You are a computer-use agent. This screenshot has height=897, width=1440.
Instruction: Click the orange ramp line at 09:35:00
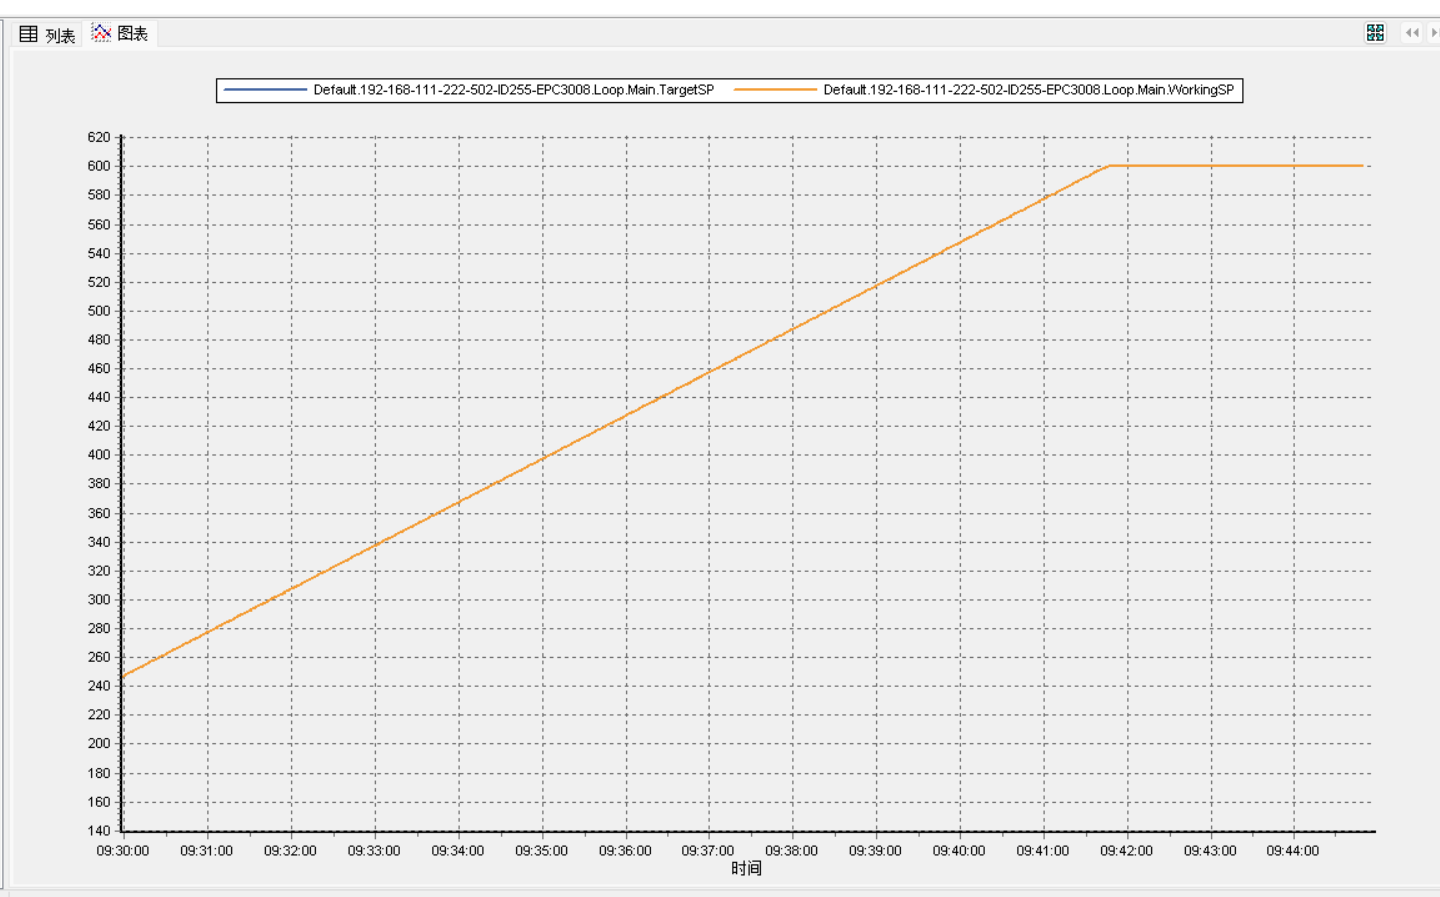543,458
